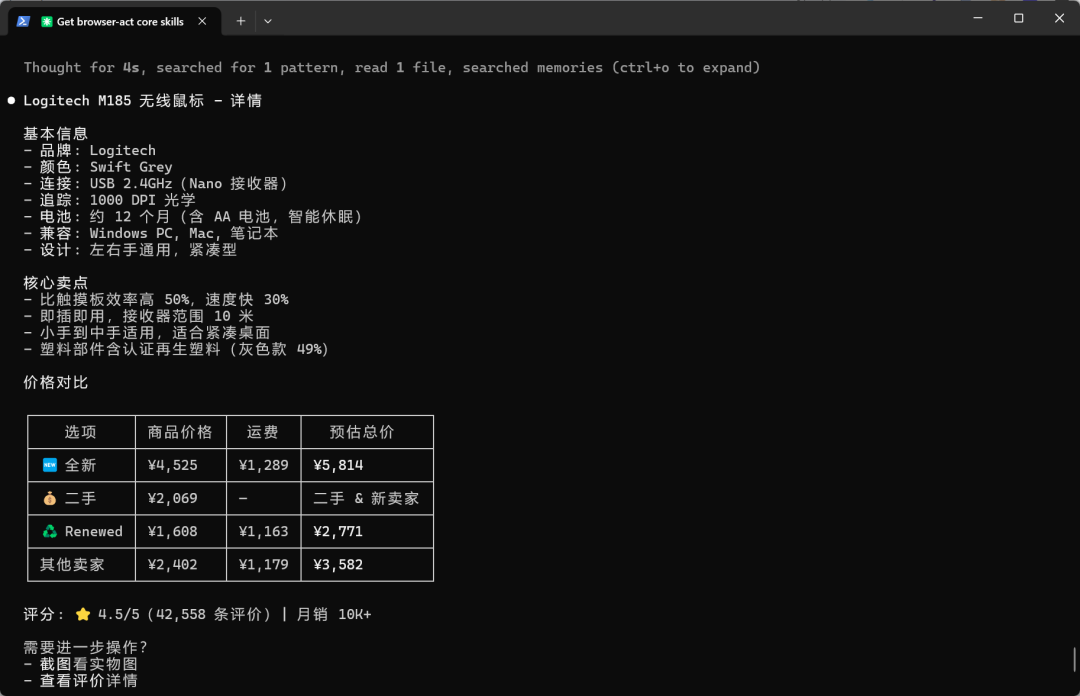Click the 'Logitech M185 无线鼠标 - 详情' heading
Screen dimensions: 1080x696
[x=143, y=101]
